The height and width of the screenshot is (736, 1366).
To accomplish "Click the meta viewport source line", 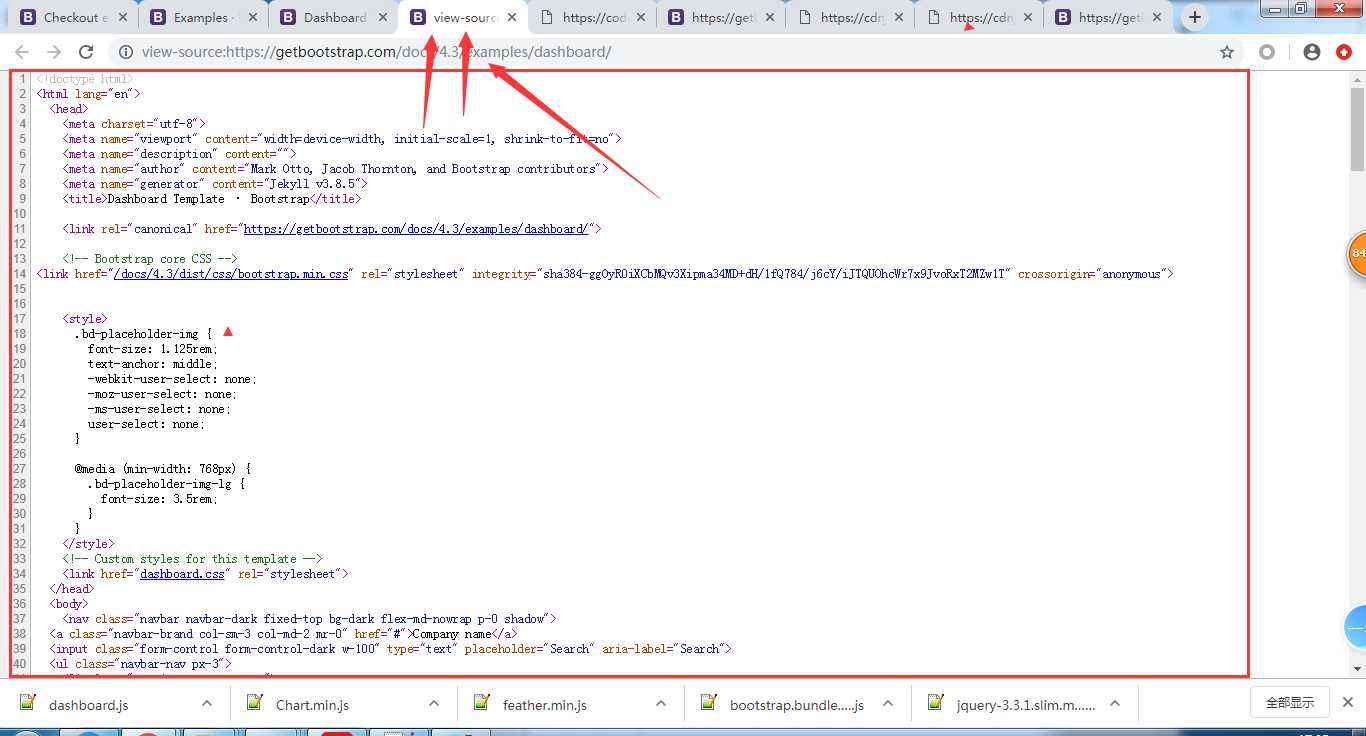I will click(x=342, y=139).
